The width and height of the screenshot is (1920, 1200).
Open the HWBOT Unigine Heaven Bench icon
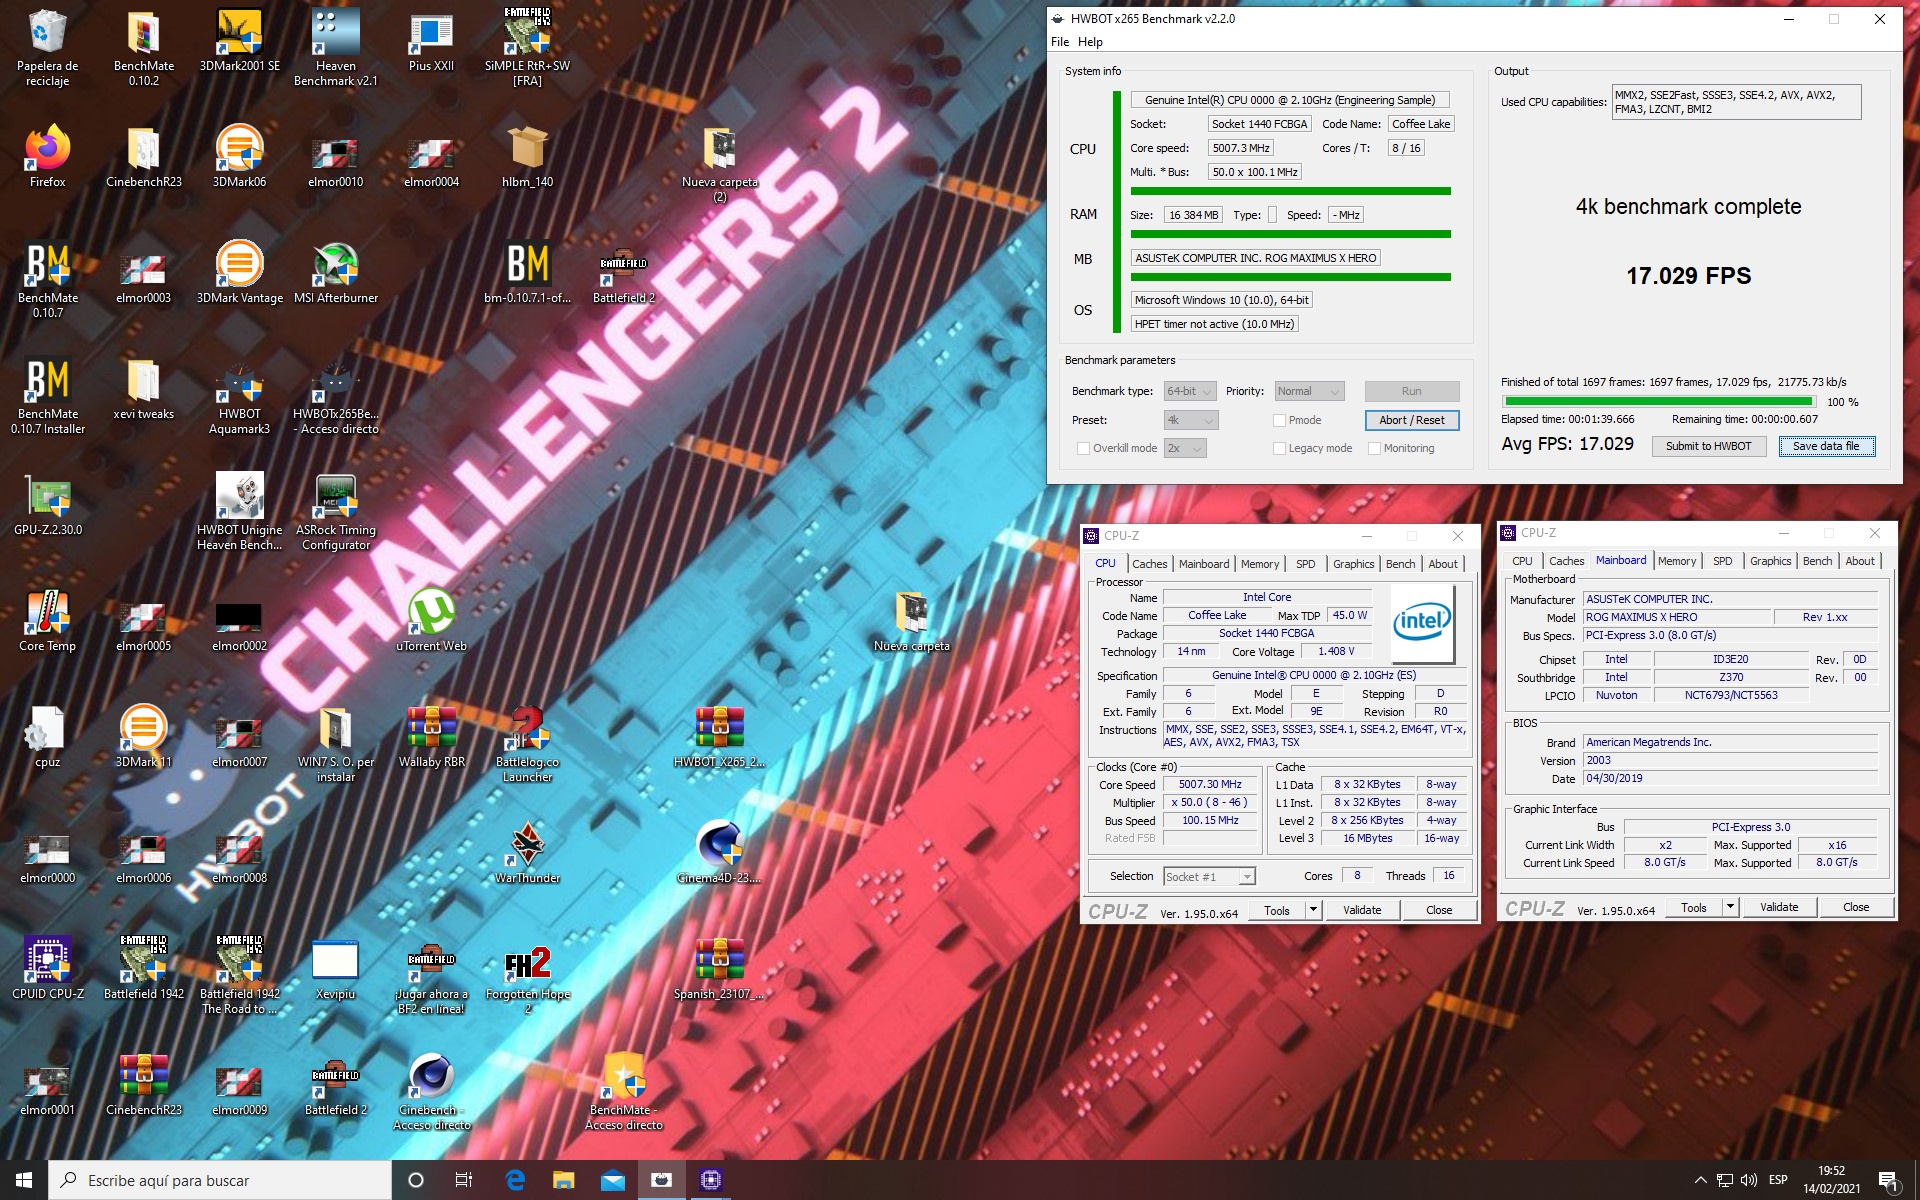point(240,513)
